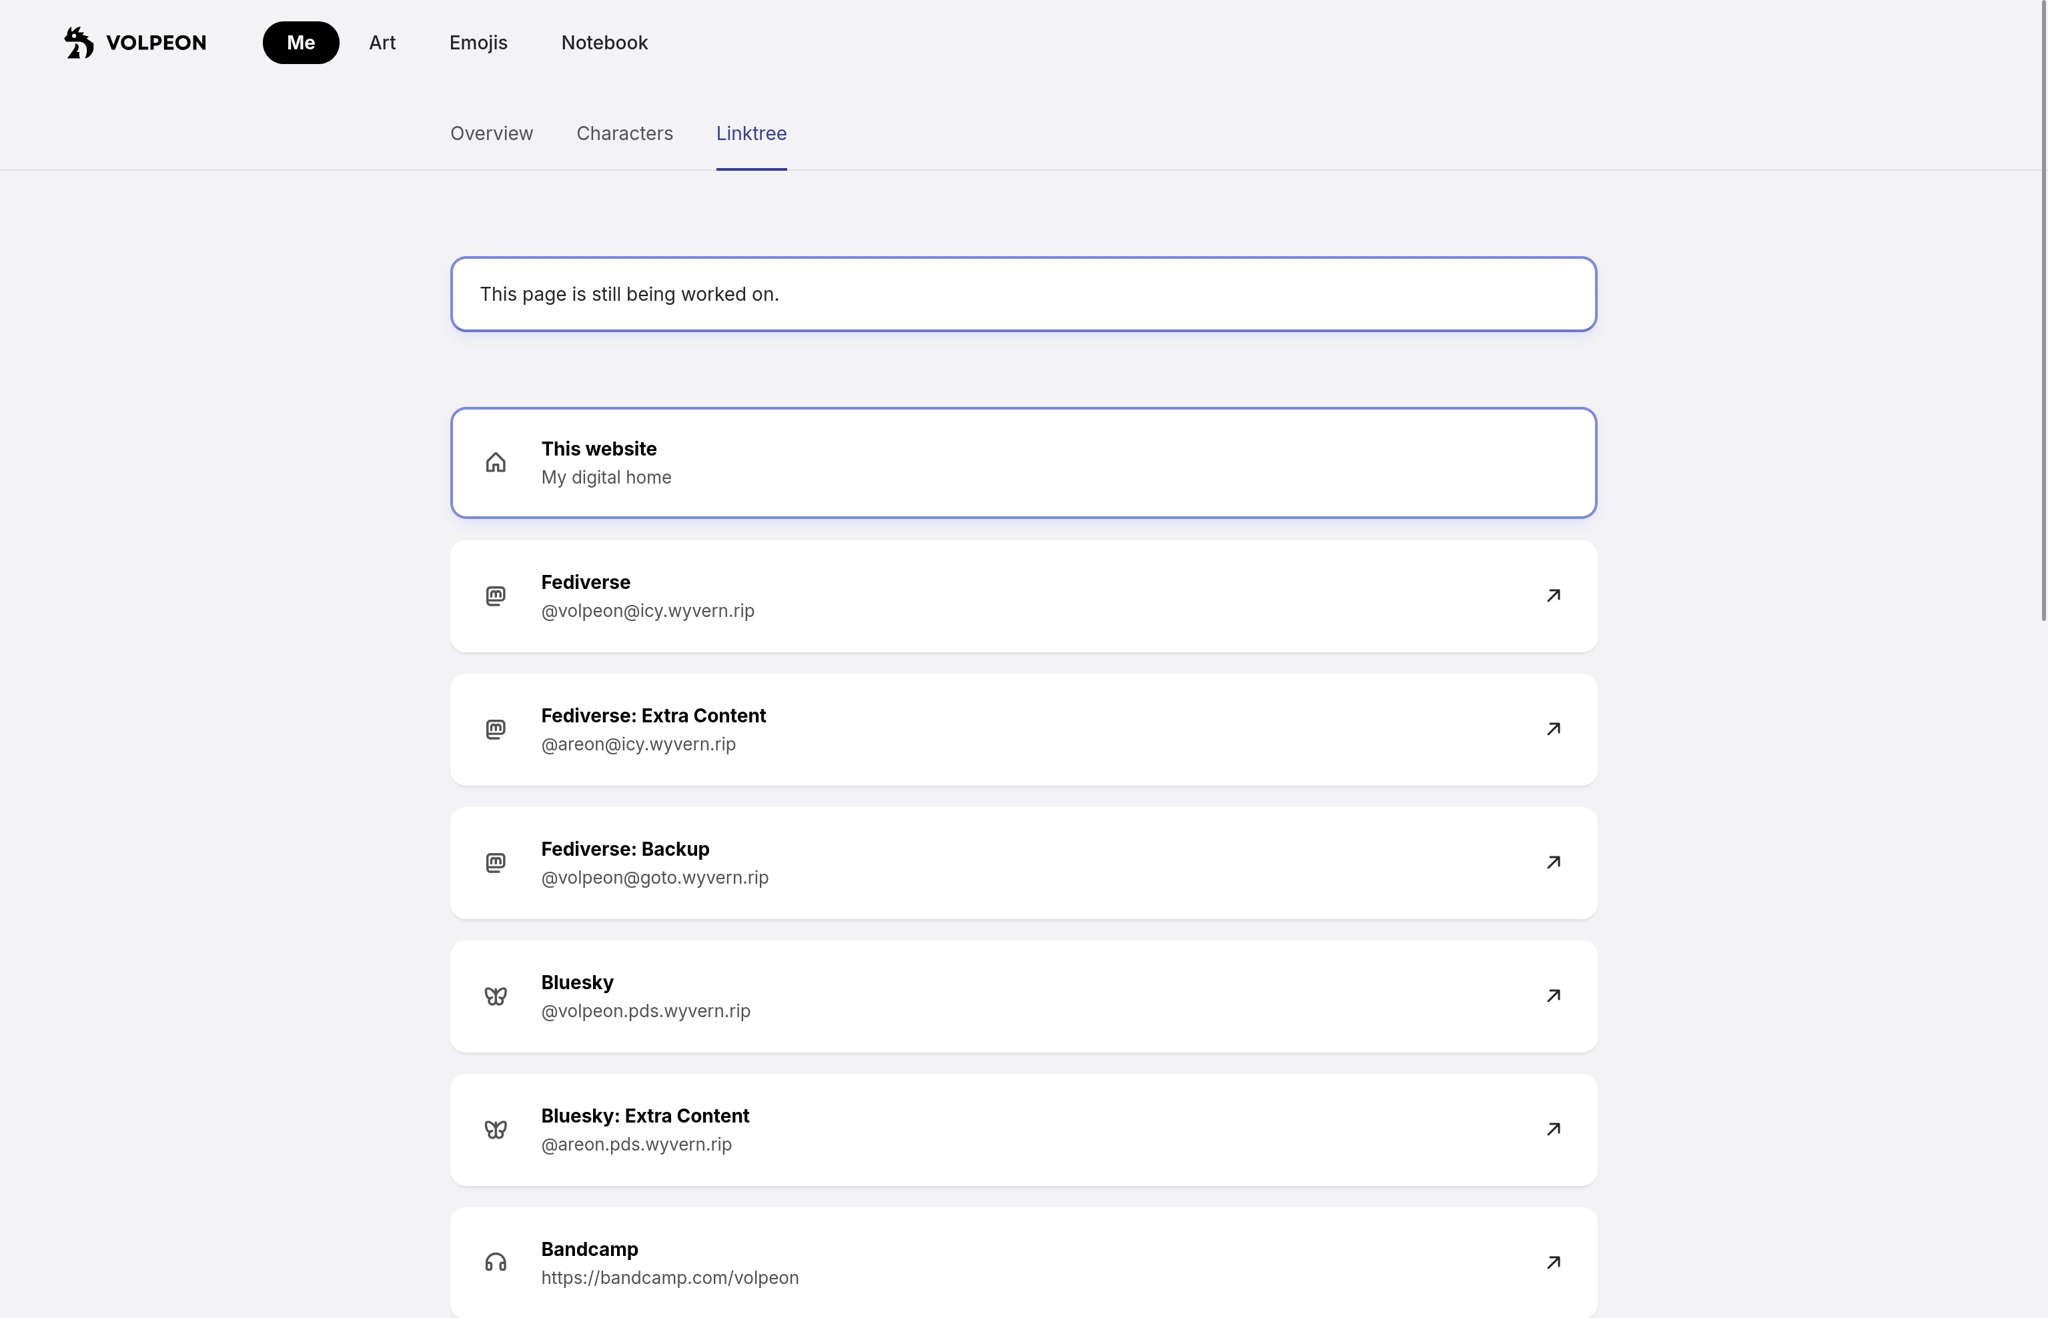This screenshot has height=1318, width=2048.
Task: Click the page's vertical scrollbar
Action: coord(2042,310)
